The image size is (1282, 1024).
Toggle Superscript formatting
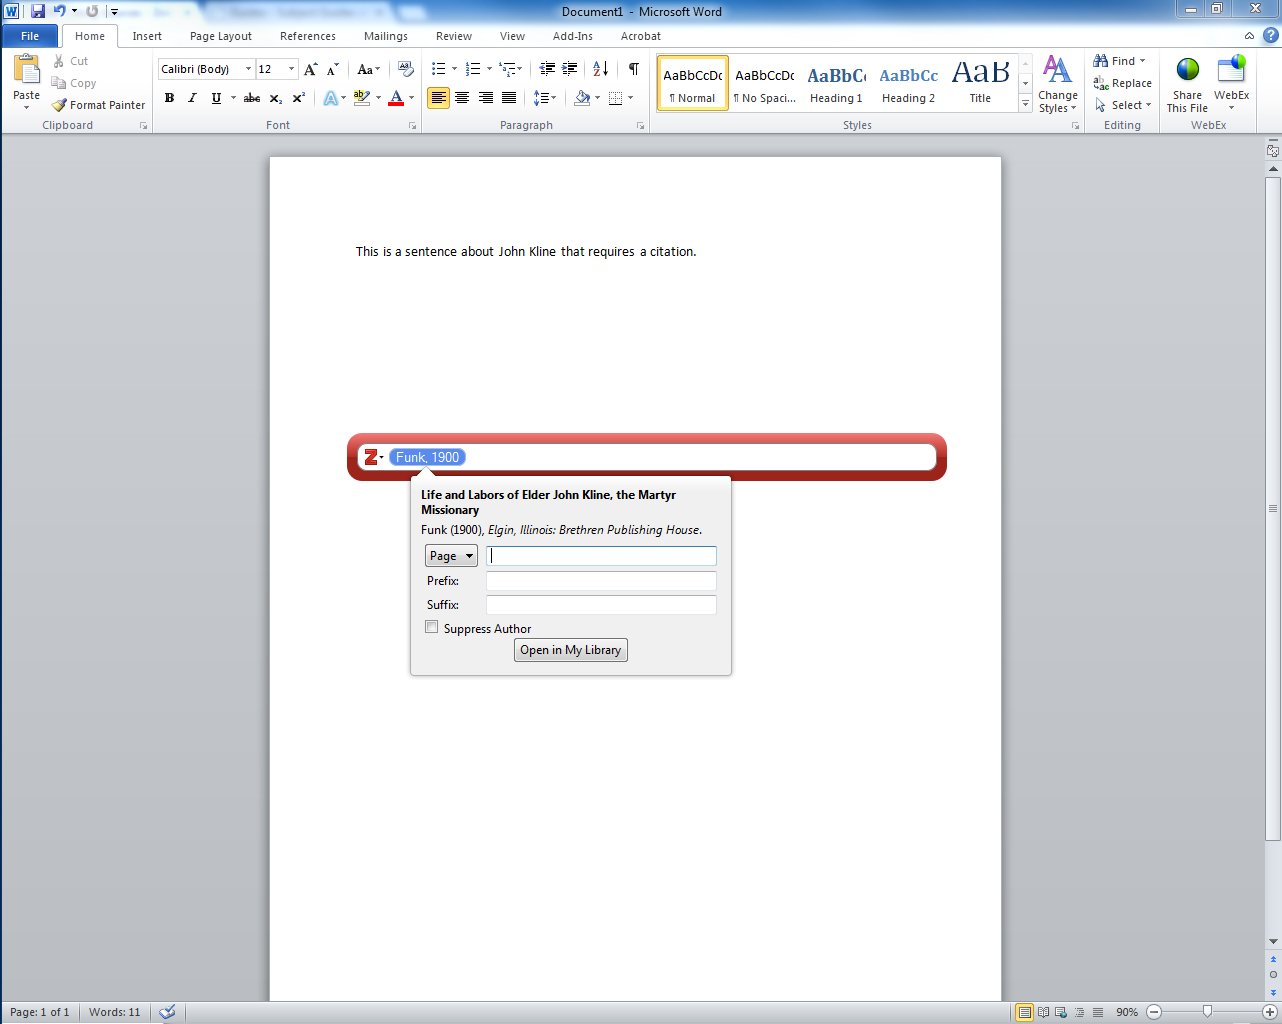(x=299, y=98)
